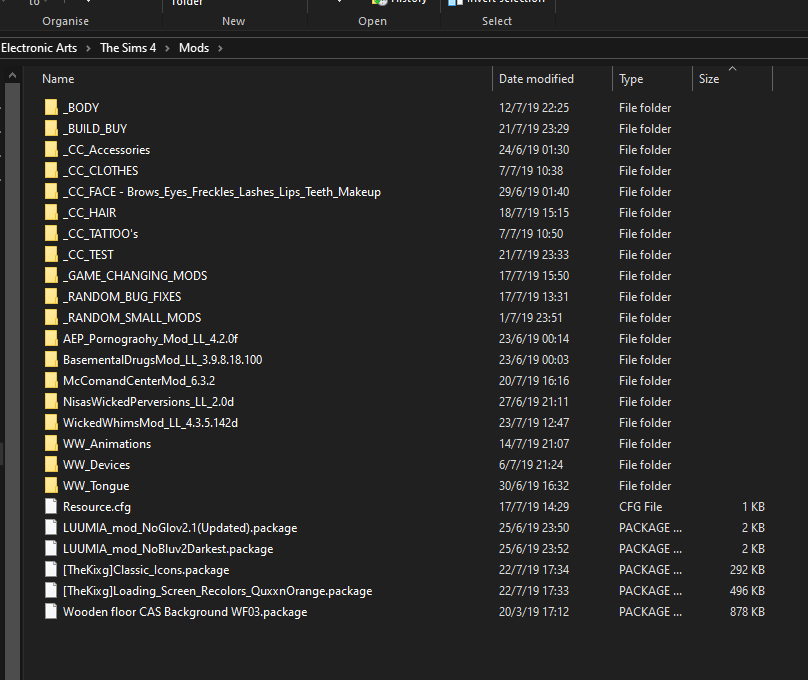
Task: Click the 878 KB size cell
Action: pos(747,612)
